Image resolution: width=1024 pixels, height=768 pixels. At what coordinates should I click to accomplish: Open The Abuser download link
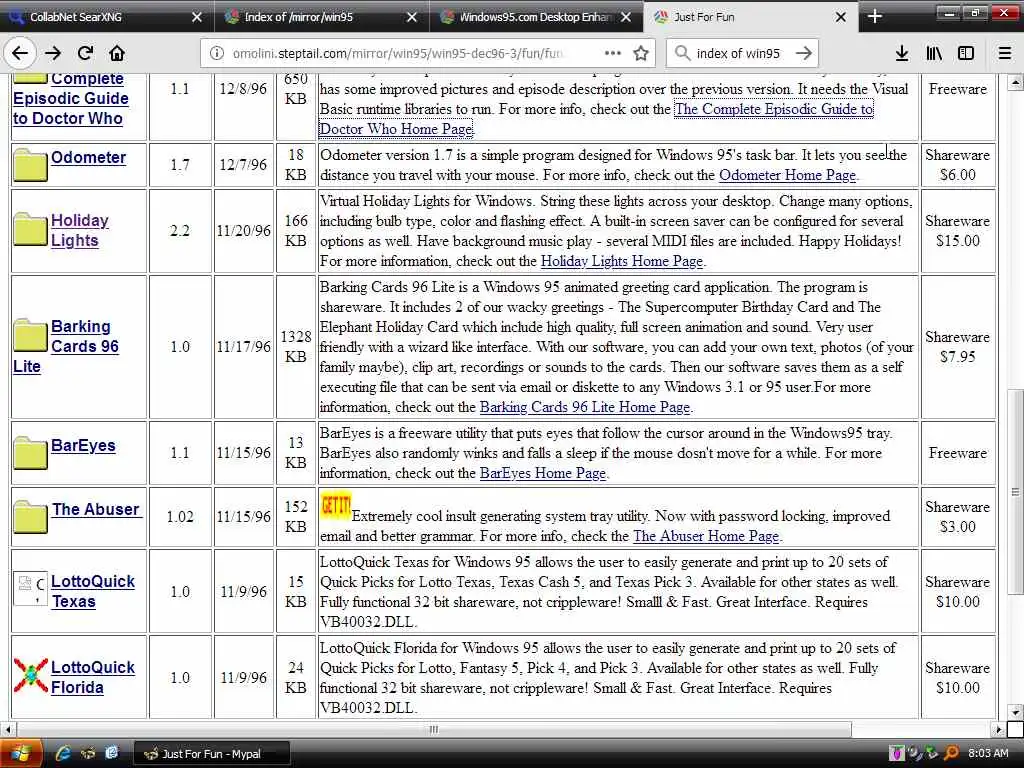pyautogui.click(x=95, y=509)
